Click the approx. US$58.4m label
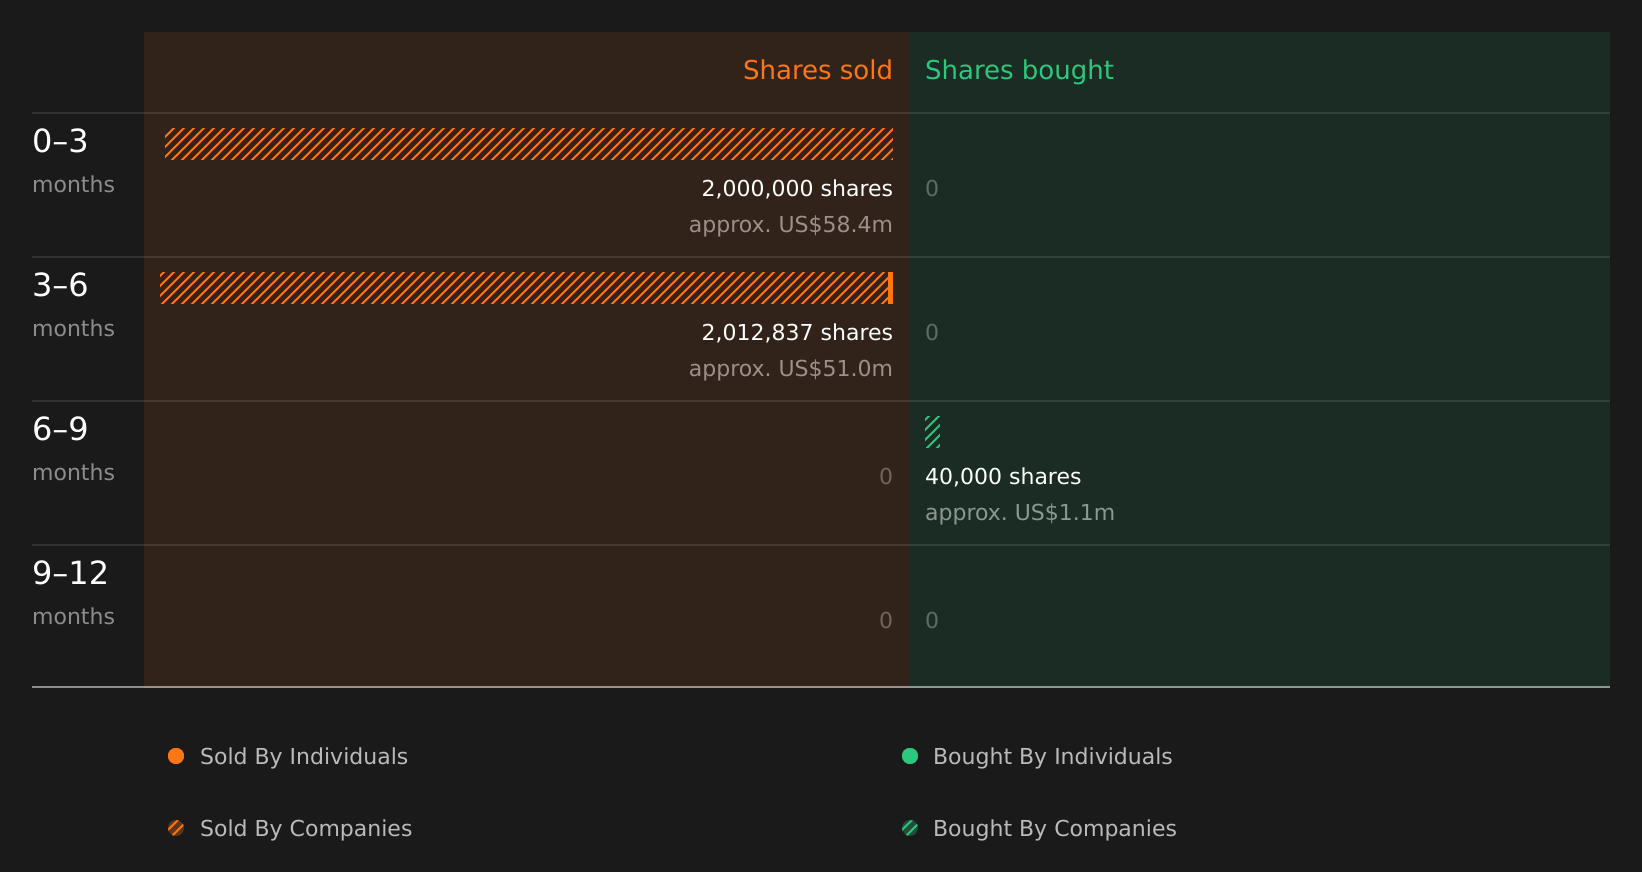Screen dimensions: 1642x872 point(790,224)
